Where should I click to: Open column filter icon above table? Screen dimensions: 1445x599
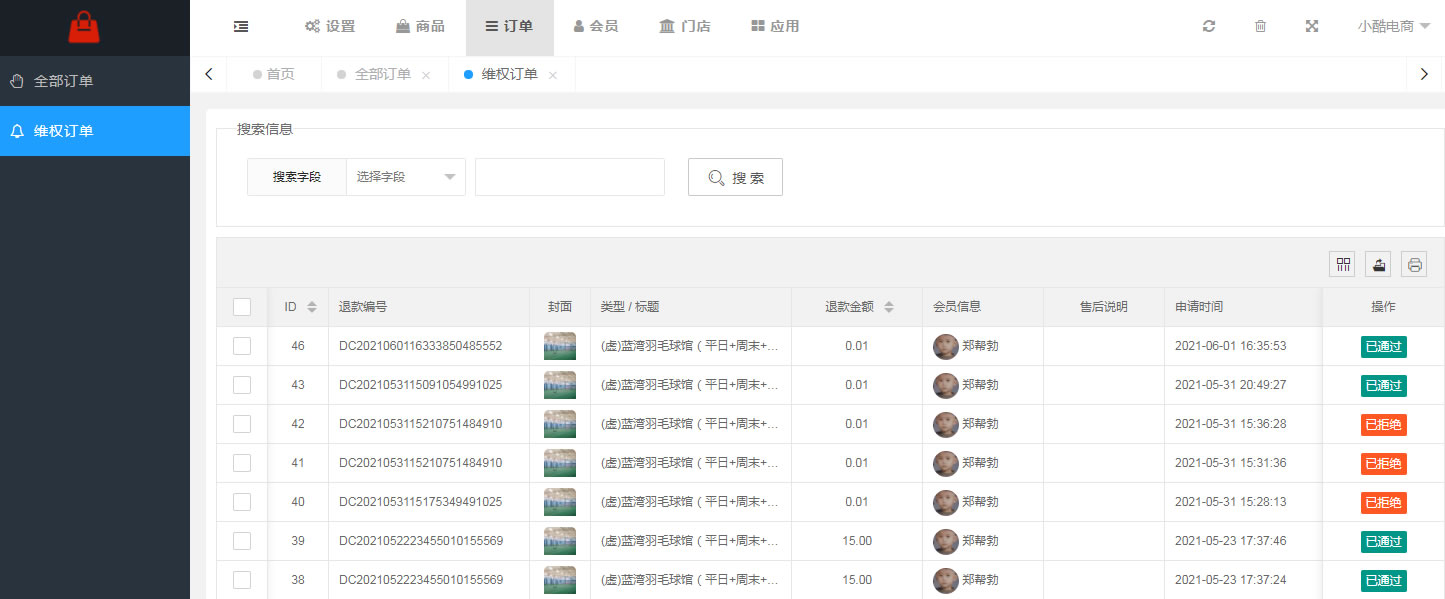pos(1343,264)
